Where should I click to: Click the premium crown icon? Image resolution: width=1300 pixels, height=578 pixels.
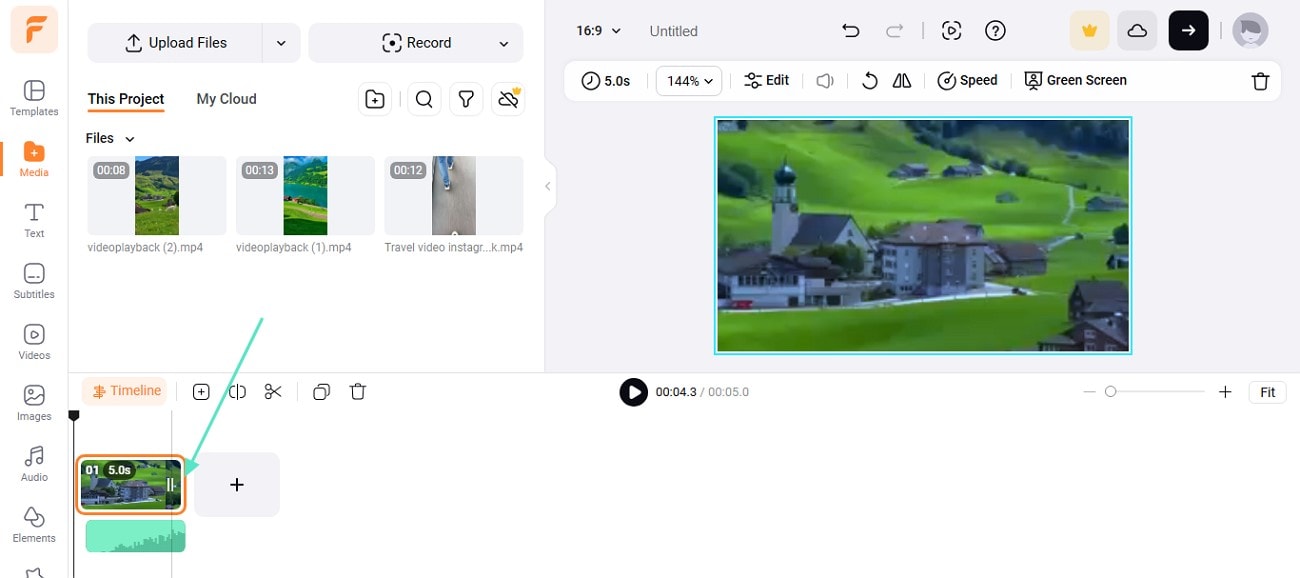point(1090,31)
